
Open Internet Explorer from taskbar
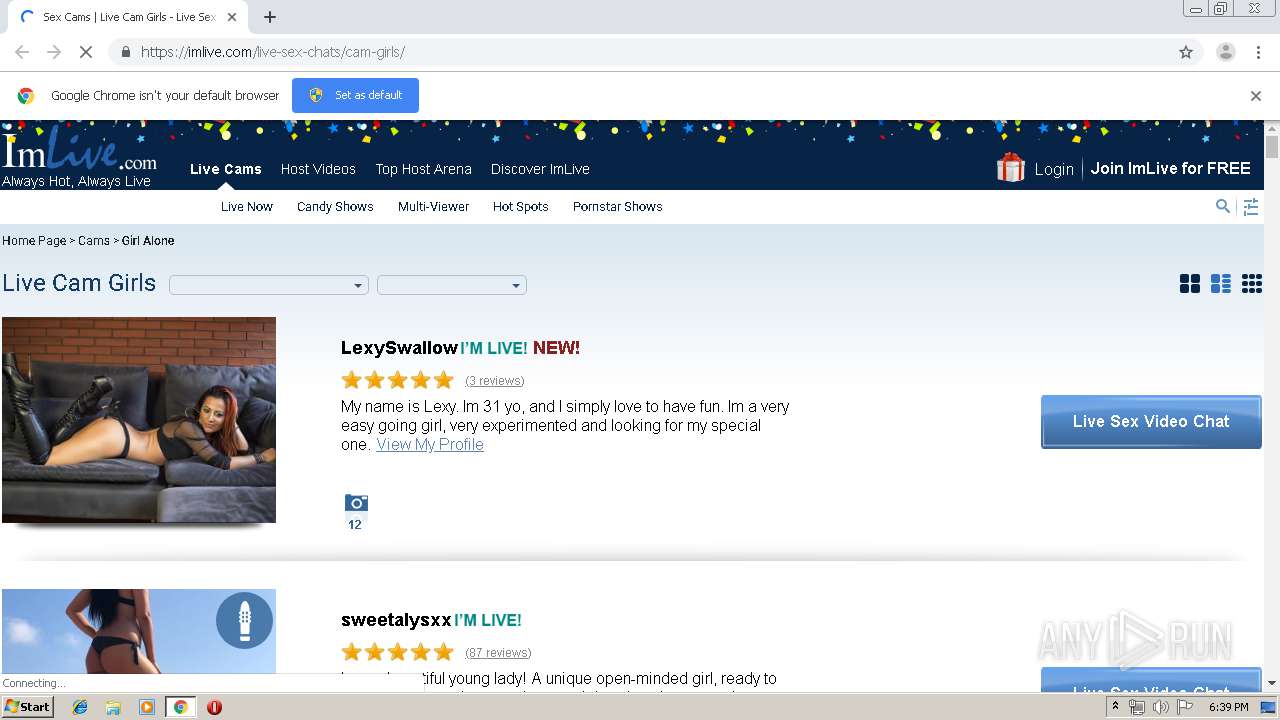[80, 707]
